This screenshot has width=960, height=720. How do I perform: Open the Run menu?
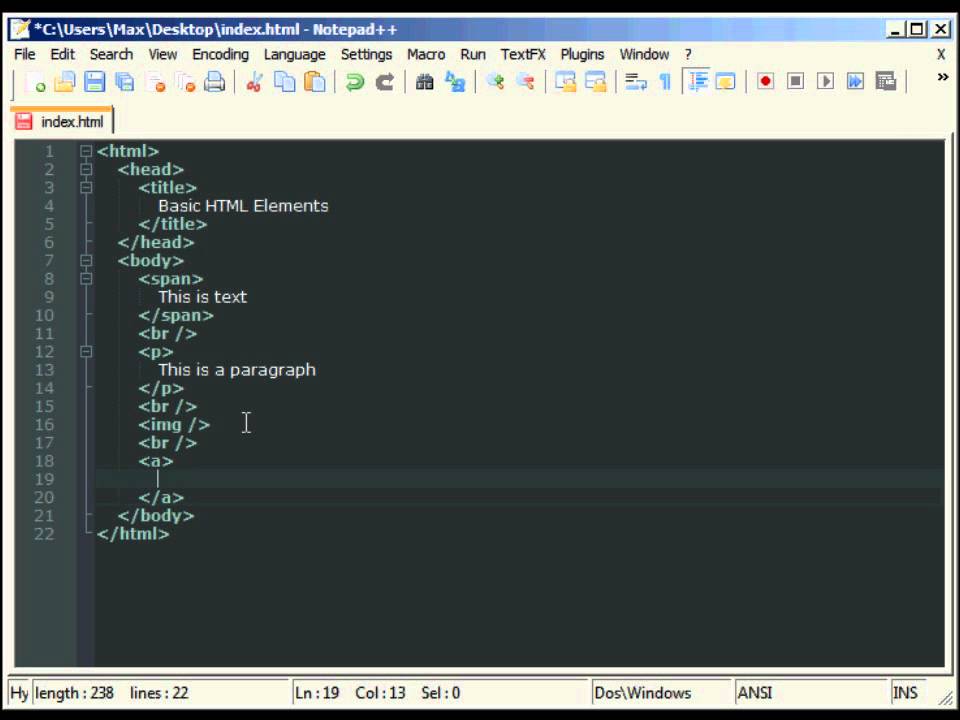473,54
